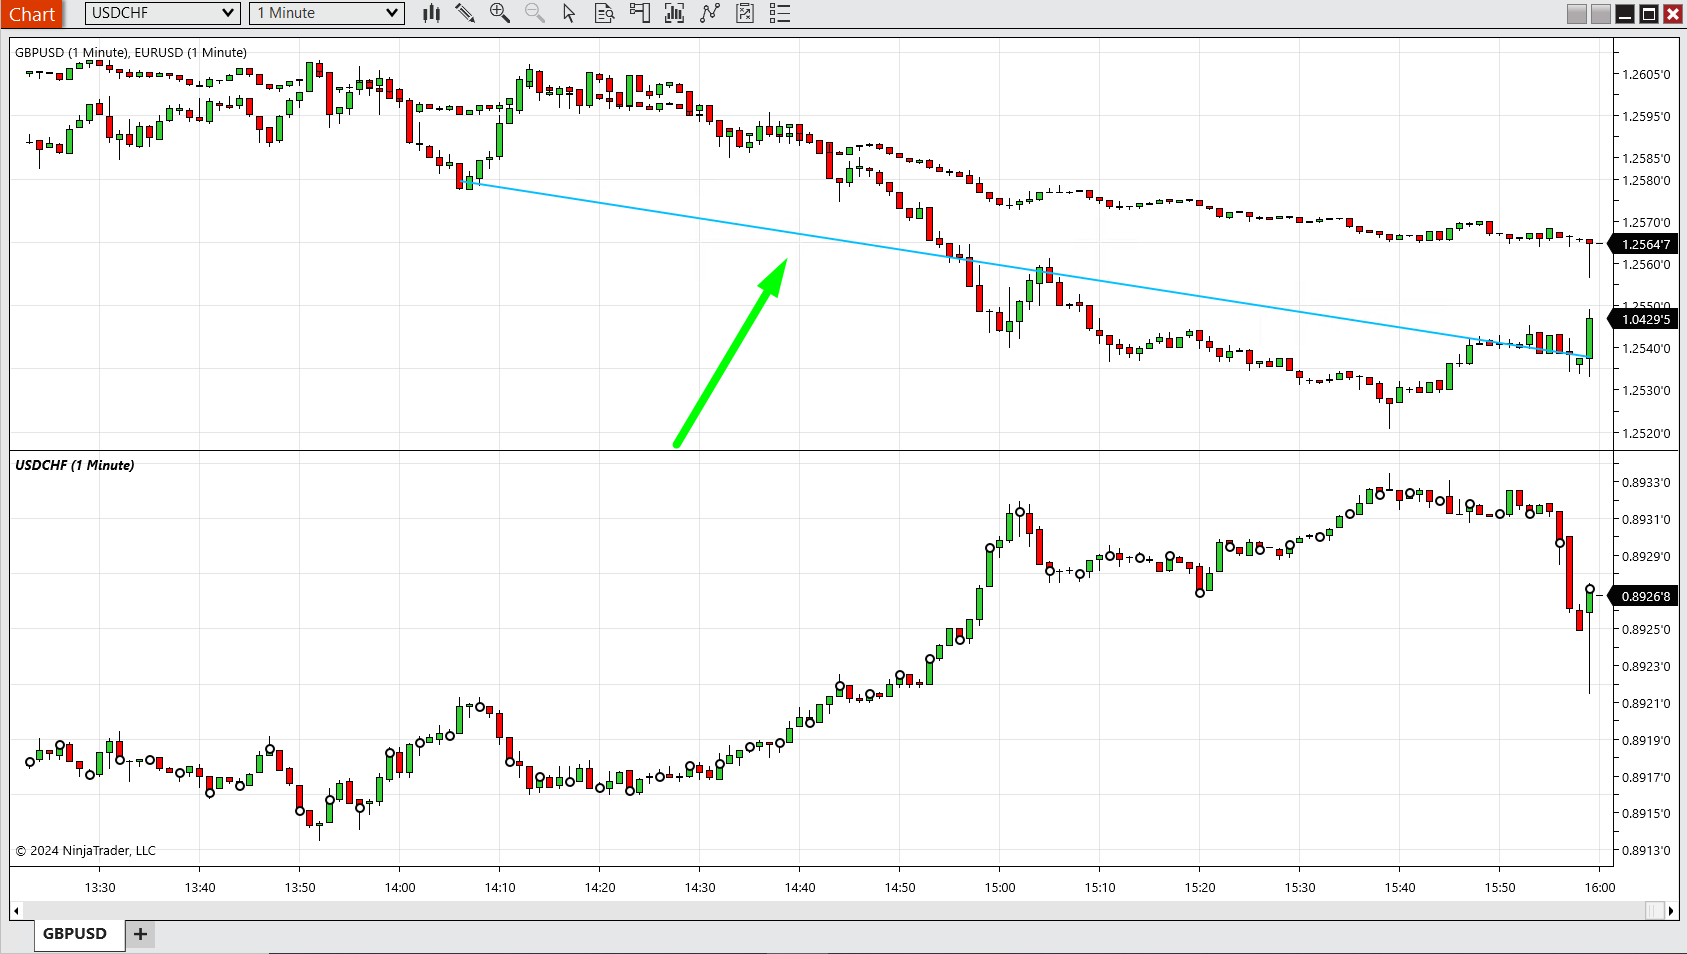Click the zoom in magnifier icon
This screenshot has height=954, width=1687.
click(x=499, y=13)
